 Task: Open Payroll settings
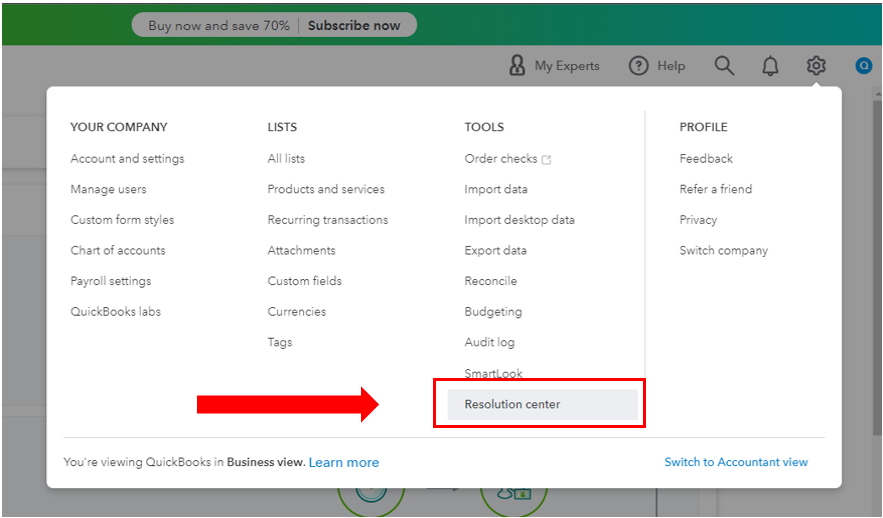pos(110,280)
